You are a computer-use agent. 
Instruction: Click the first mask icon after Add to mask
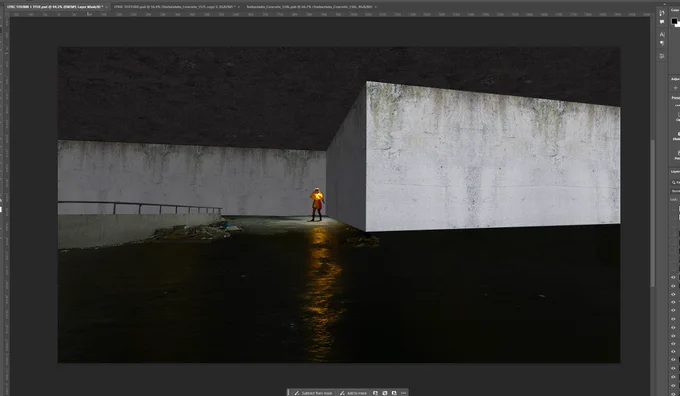[375, 393]
